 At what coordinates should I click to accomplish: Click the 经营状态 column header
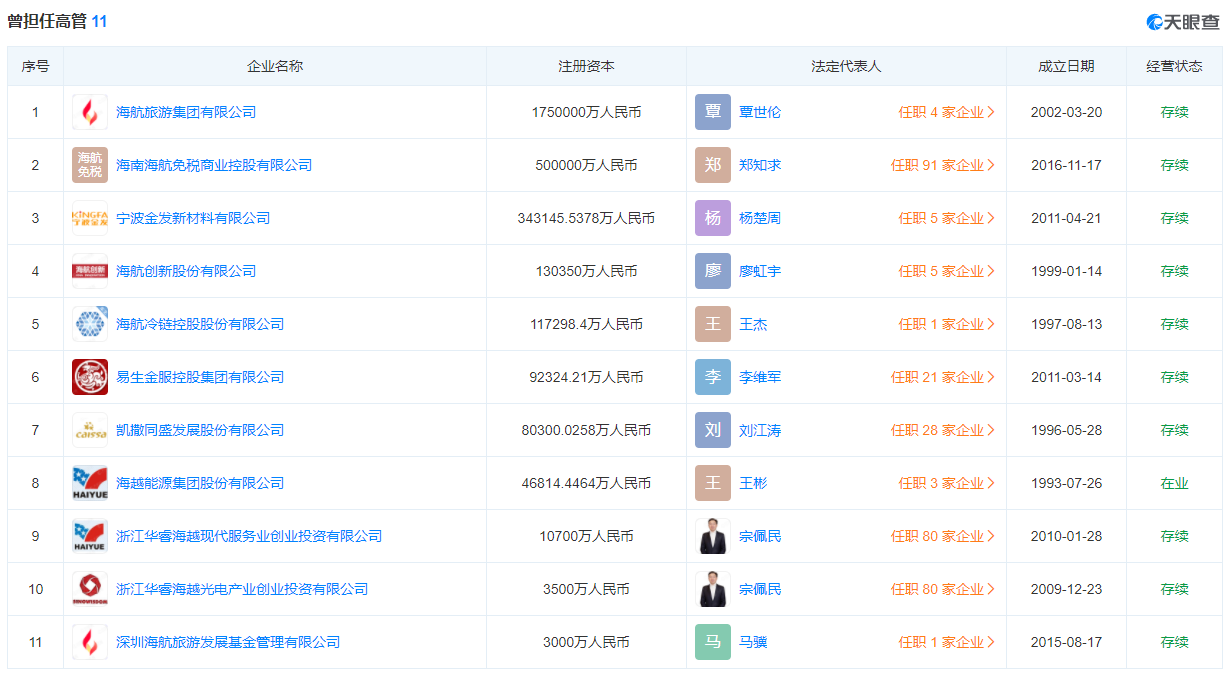(1174, 66)
